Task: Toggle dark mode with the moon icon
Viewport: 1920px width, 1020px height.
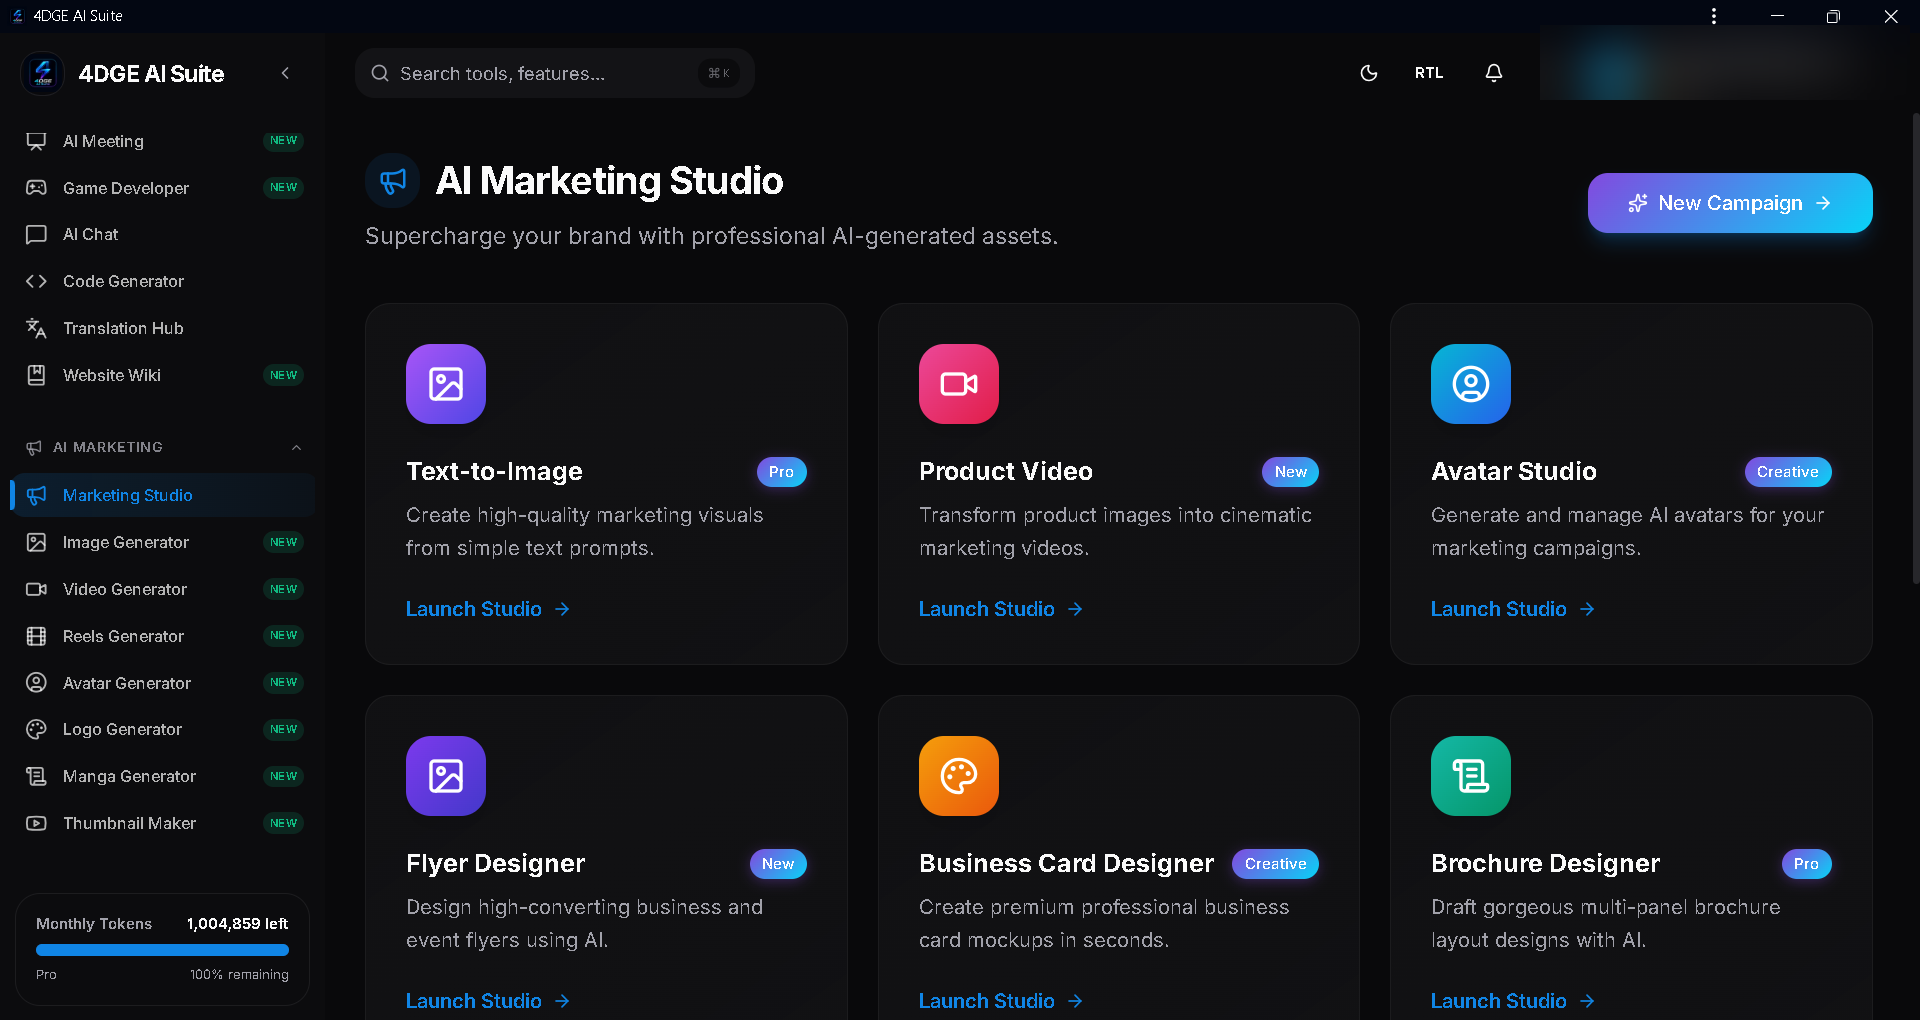Action: 1369,73
